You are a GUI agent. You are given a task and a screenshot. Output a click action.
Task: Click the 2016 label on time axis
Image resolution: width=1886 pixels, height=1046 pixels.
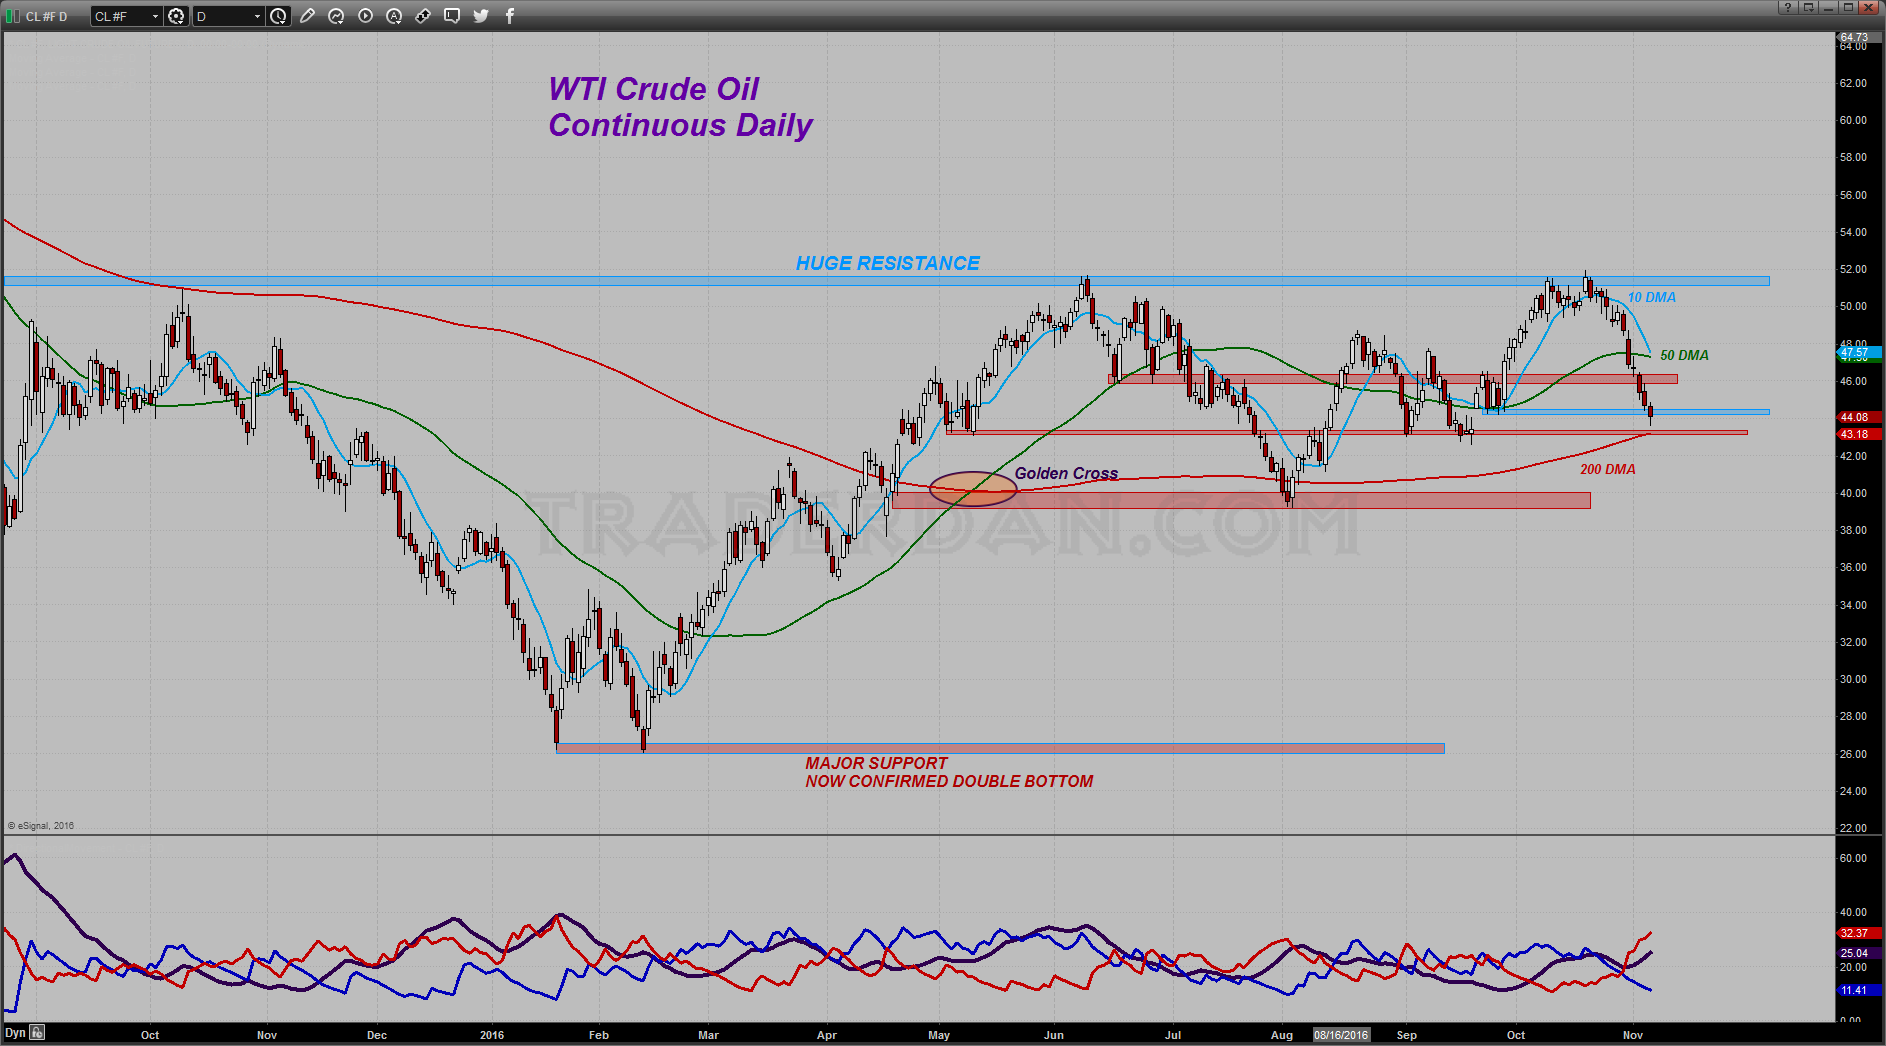(492, 1035)
